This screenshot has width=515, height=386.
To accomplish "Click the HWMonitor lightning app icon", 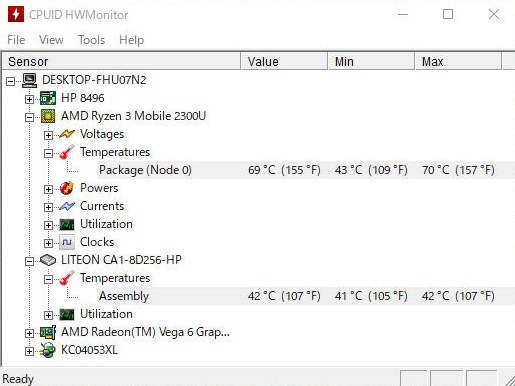I will (16, 14).
